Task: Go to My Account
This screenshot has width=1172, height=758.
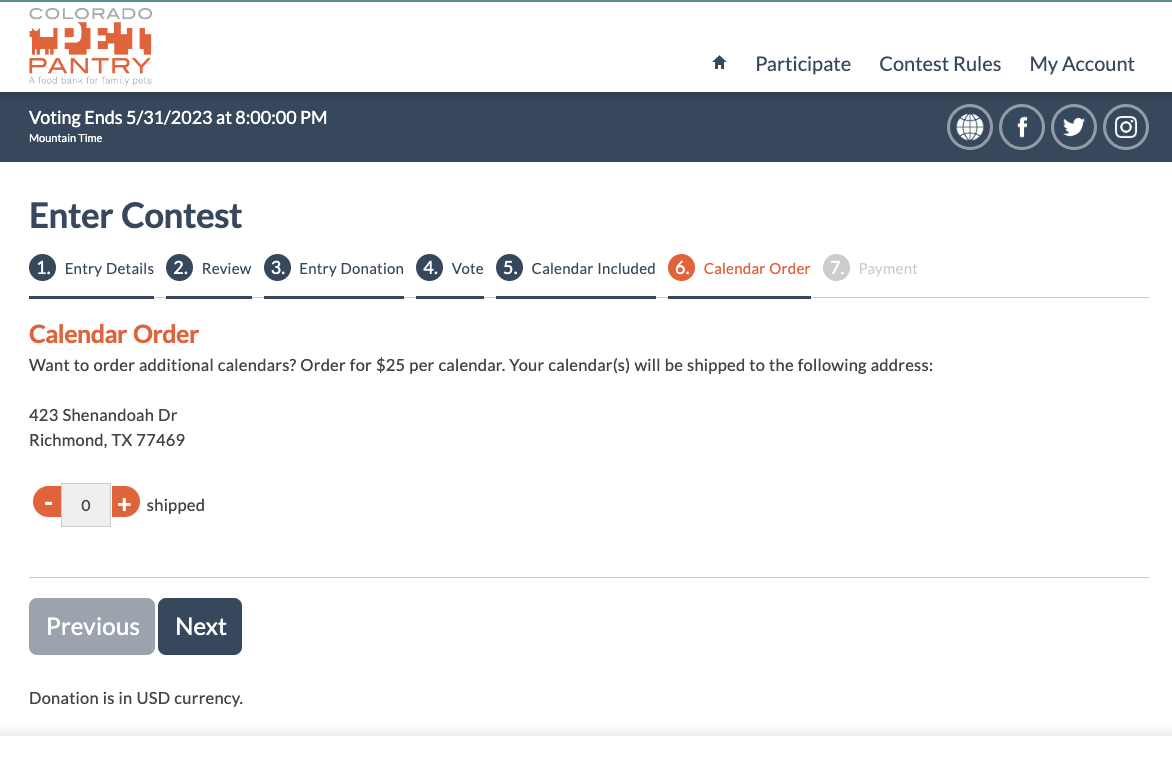Action: pos(1082,64)
